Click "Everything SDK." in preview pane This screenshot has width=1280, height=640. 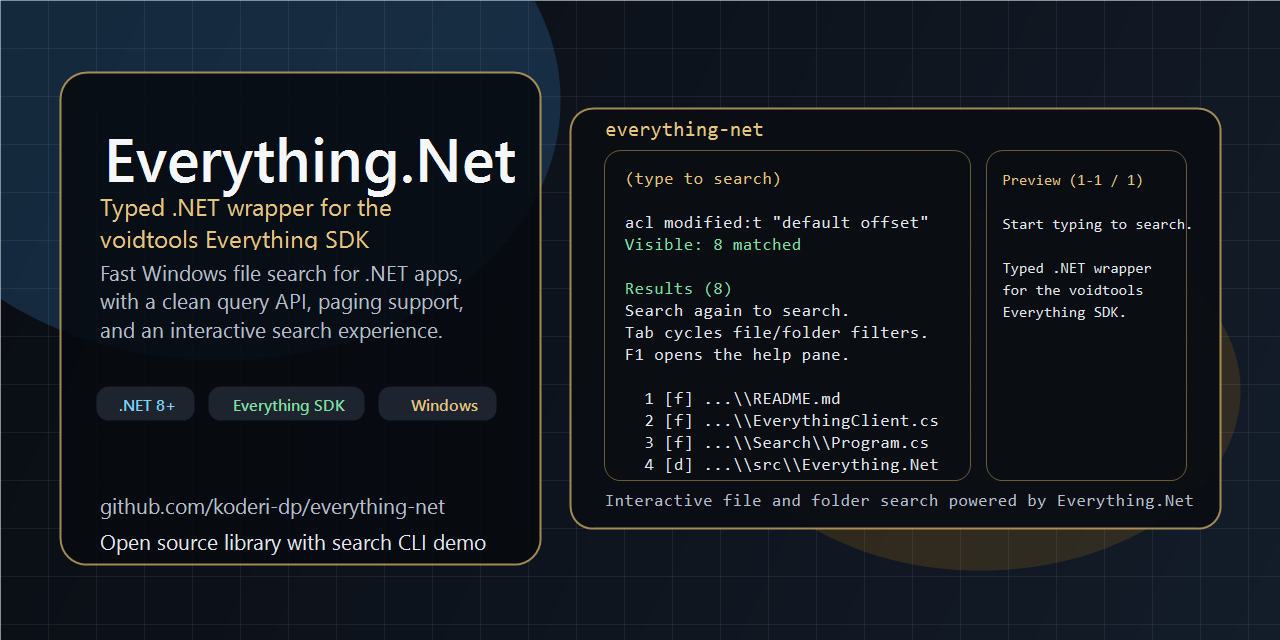pos(1064,313)
